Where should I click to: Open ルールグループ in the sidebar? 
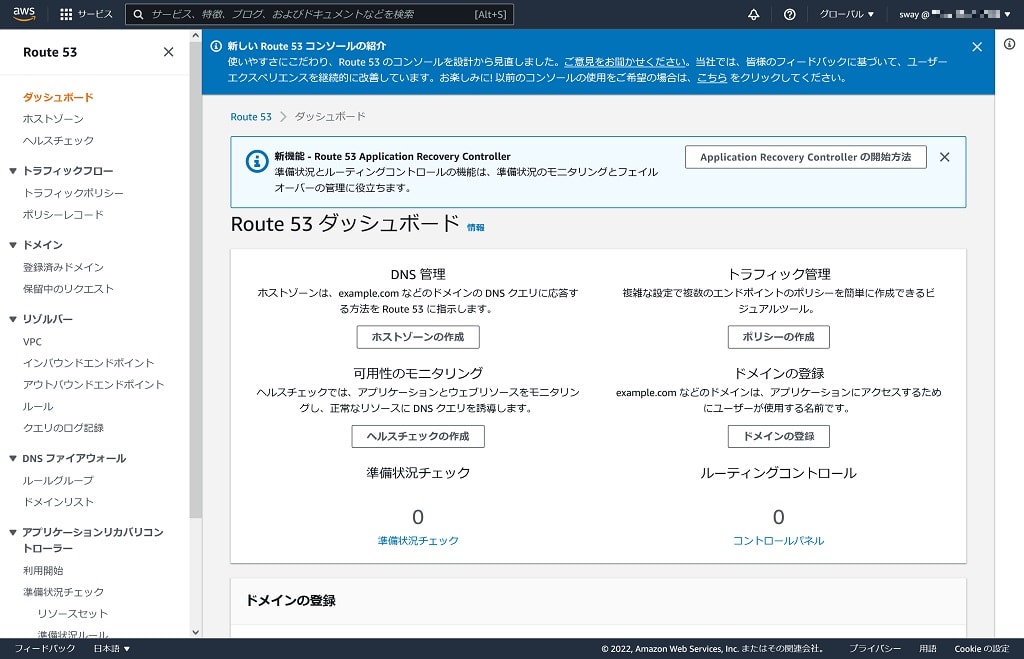(x=58, y=480)
